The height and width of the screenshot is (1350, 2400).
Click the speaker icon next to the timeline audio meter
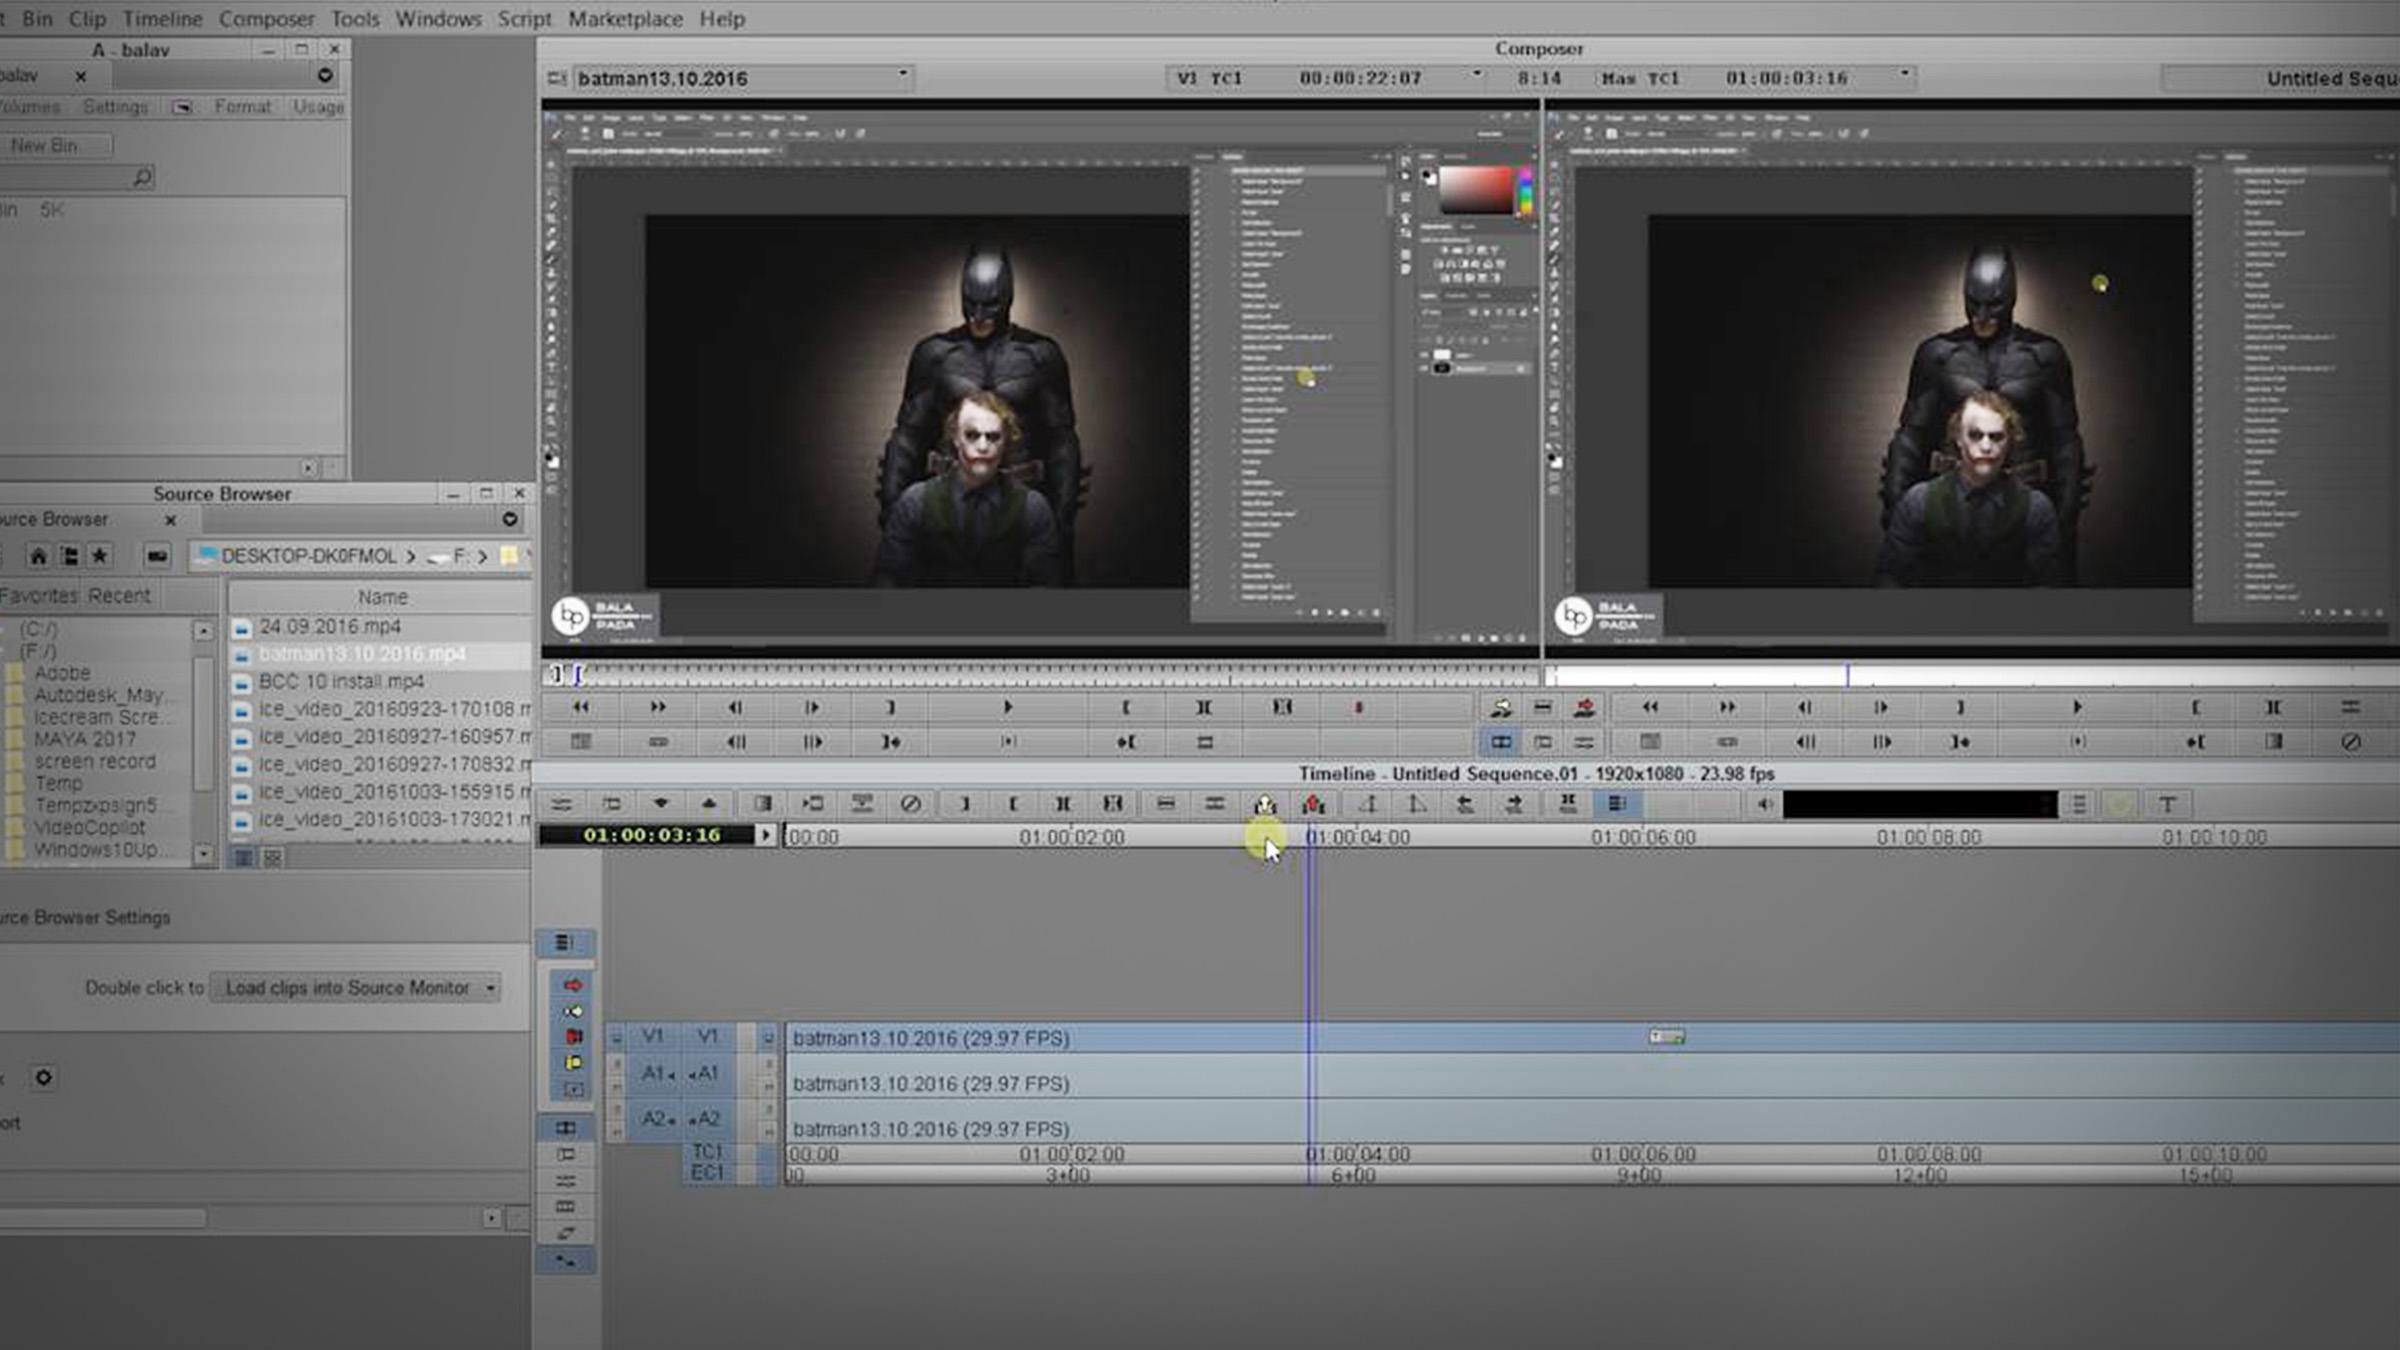point(1765,803)
